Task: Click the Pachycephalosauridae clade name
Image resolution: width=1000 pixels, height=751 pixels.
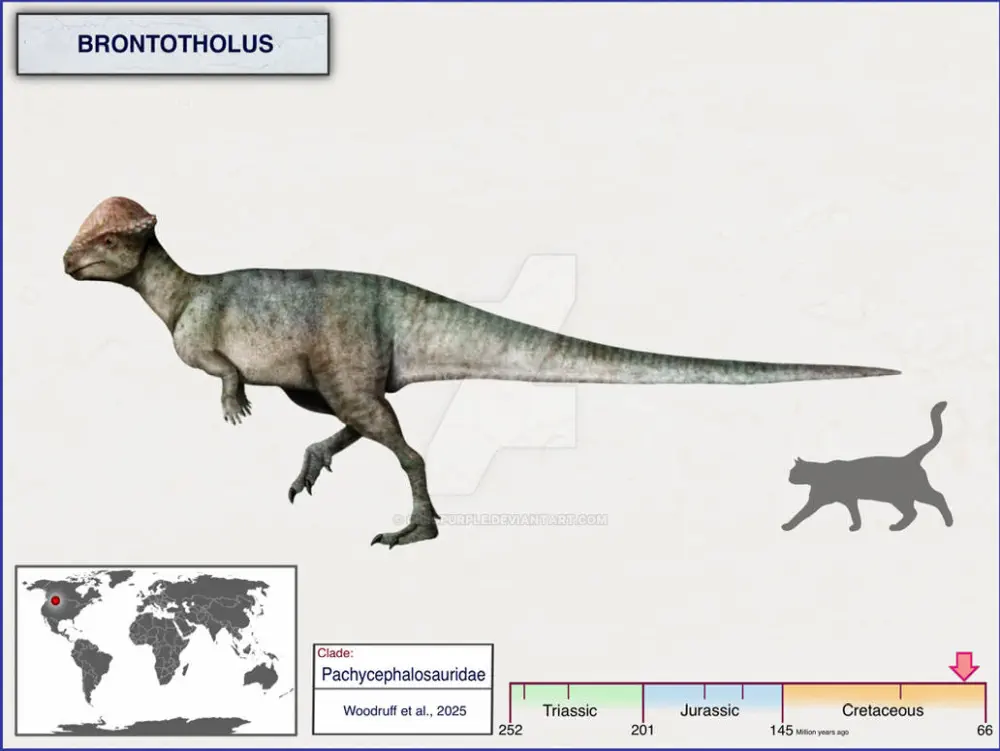Action: coord(403,675)
